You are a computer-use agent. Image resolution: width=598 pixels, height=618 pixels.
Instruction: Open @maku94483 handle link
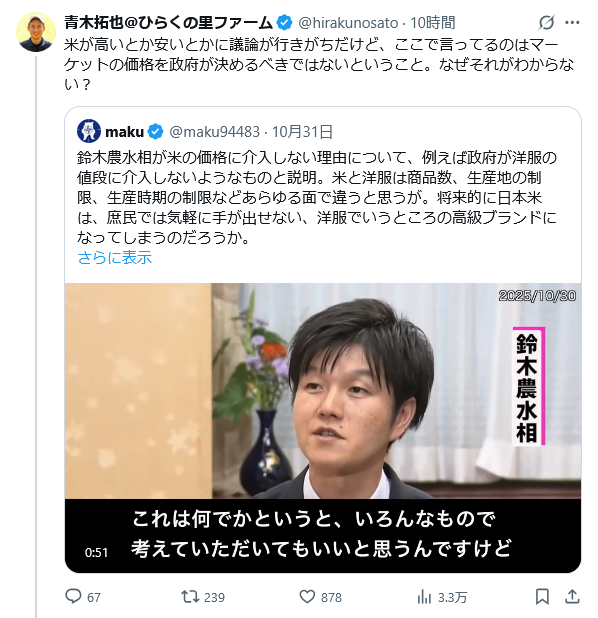(x=214, y=131)
